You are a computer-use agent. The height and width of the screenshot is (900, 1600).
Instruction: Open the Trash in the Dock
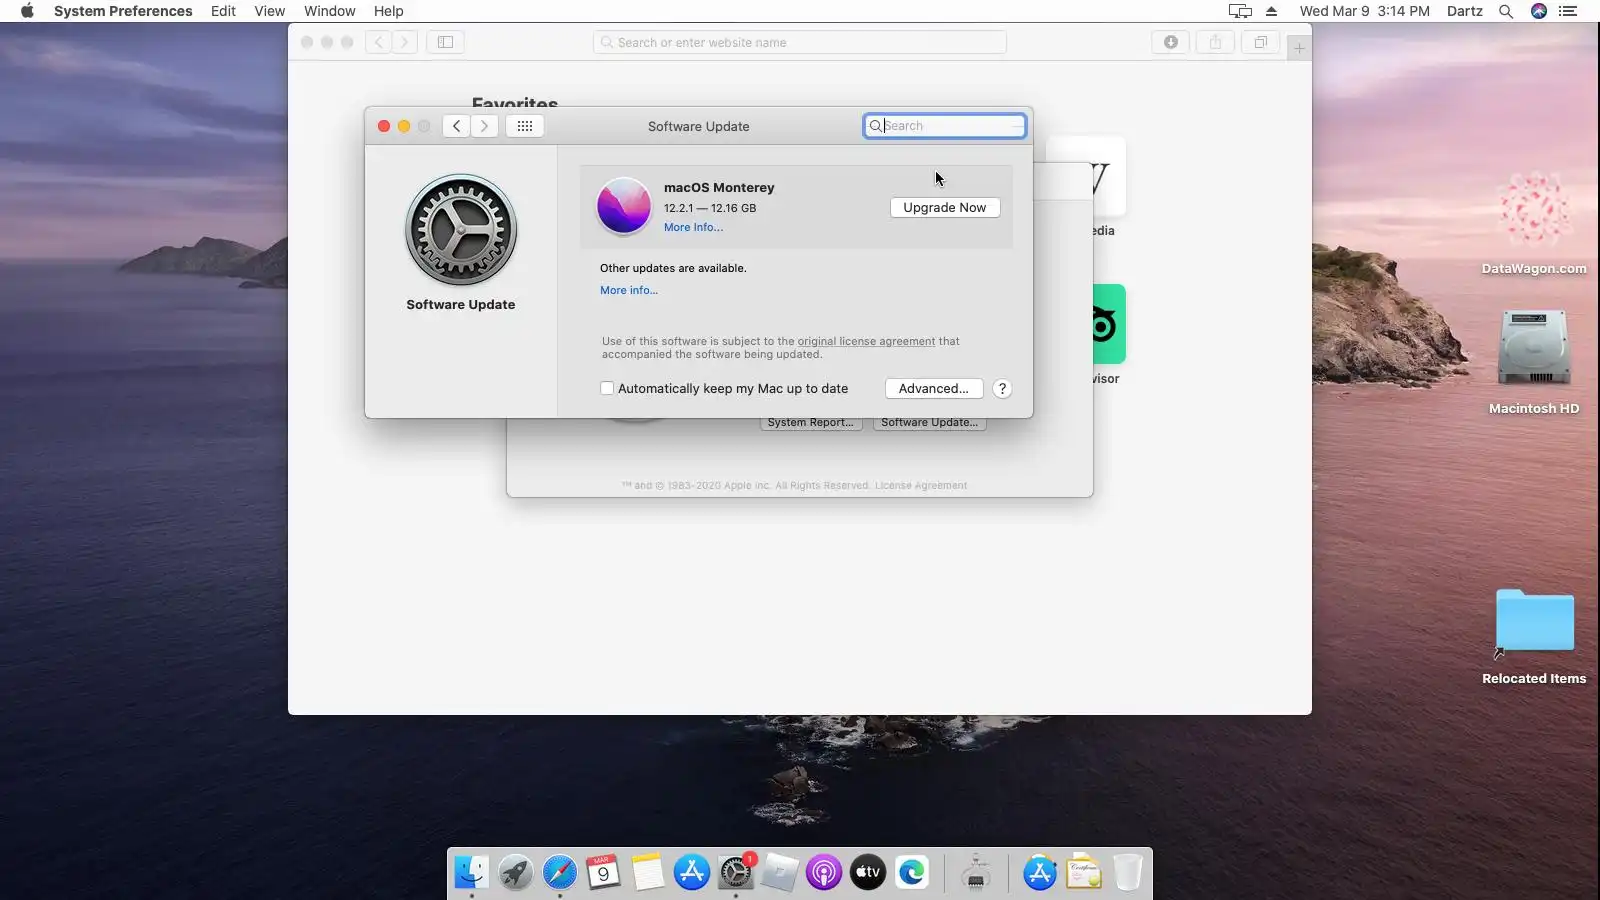1128,873
